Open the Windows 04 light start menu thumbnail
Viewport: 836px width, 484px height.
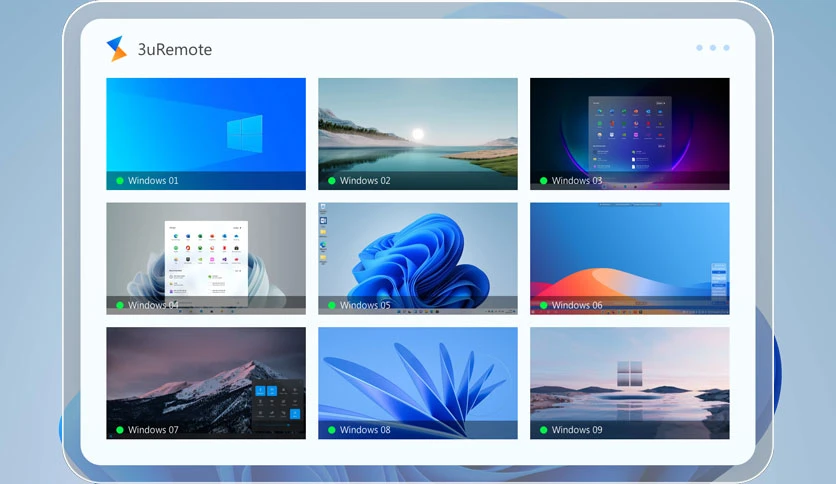click(x=206, y=259)
